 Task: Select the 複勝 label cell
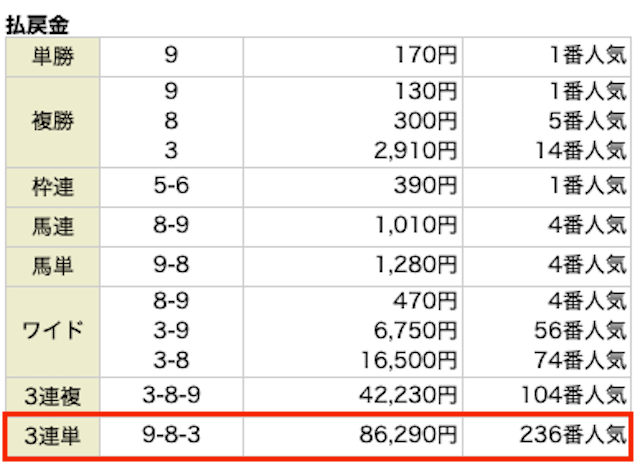click(53, 122)
